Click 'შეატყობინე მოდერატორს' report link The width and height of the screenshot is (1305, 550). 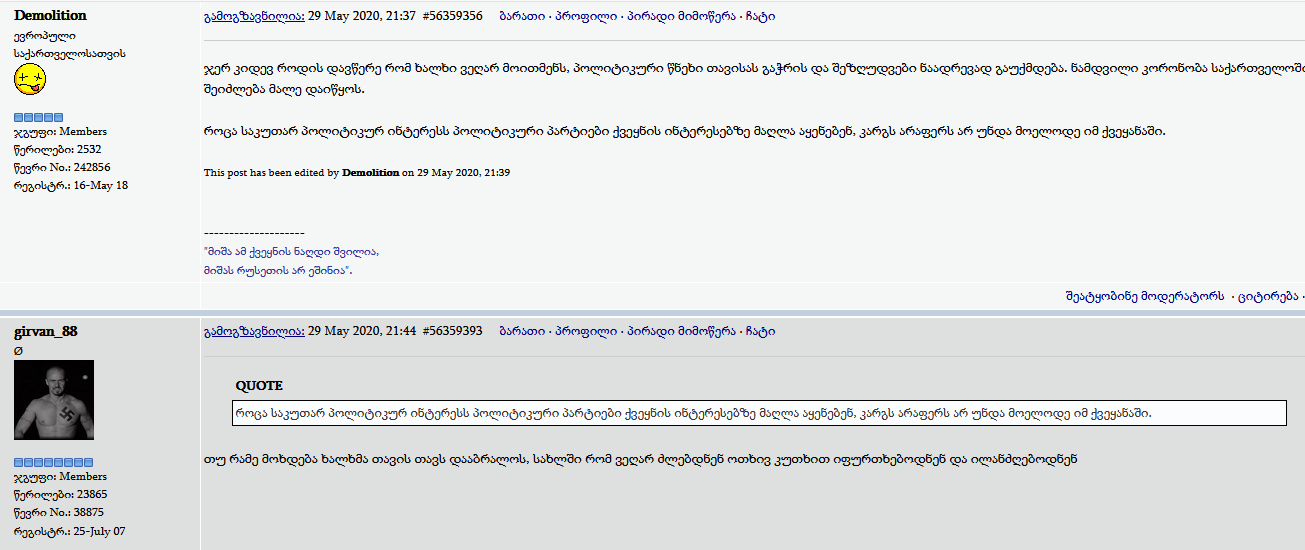click(1144, 297)
